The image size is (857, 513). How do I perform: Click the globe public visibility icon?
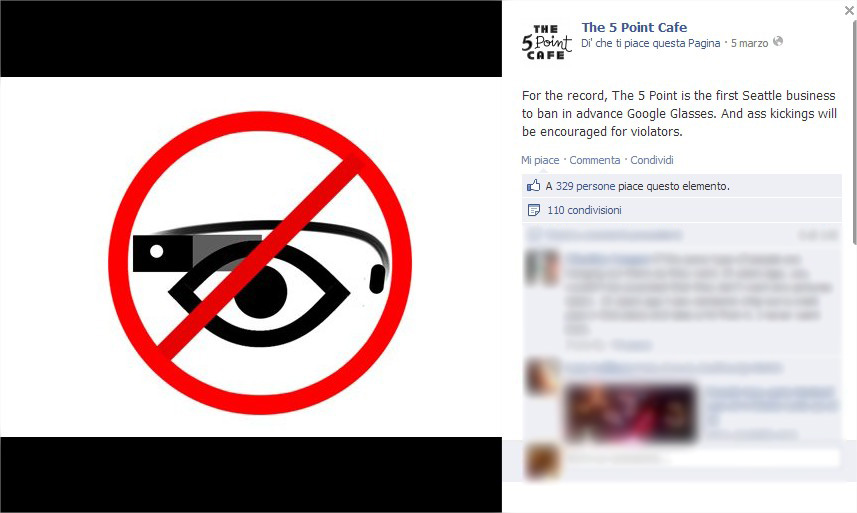tap(778, 42)
